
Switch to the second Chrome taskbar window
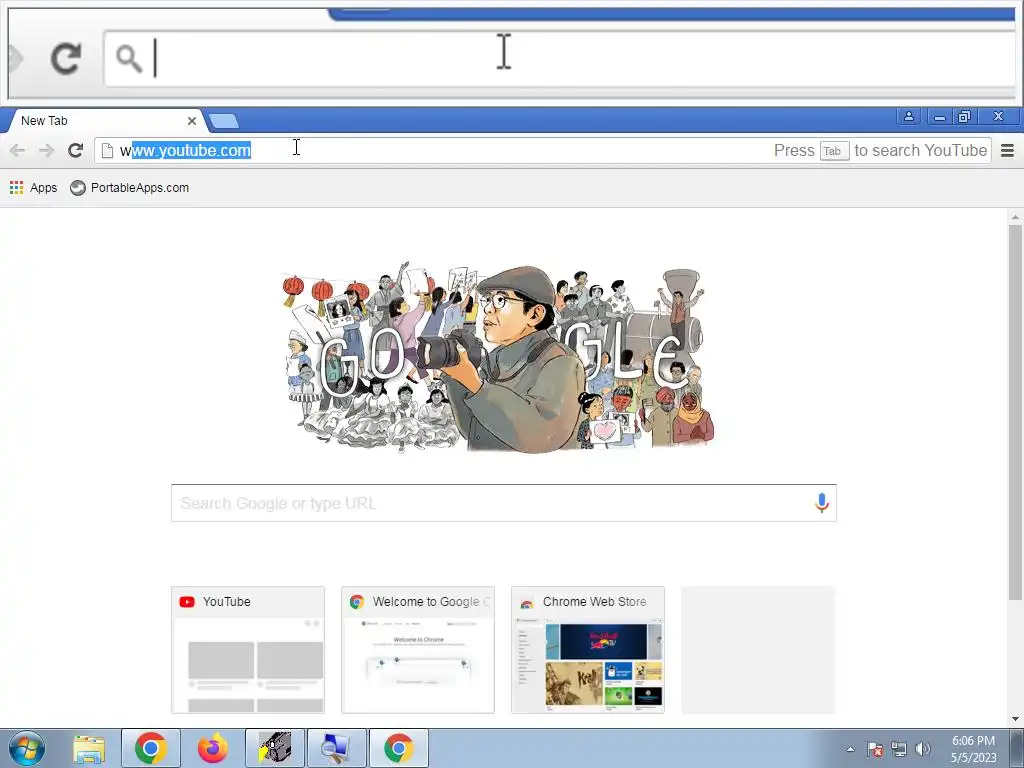point(399,748)
